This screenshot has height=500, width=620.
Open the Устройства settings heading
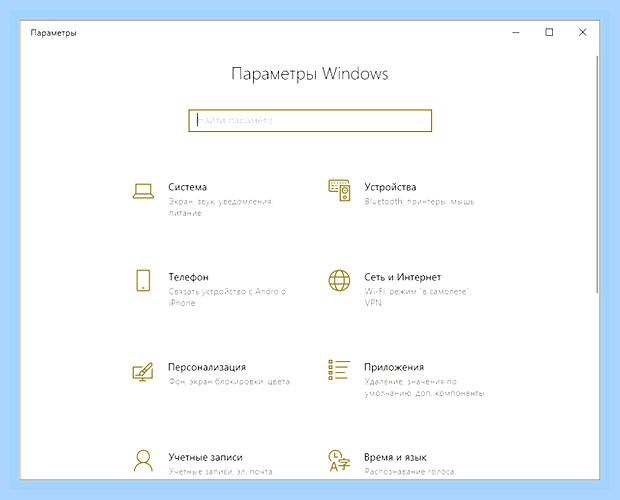pos(390,187)
